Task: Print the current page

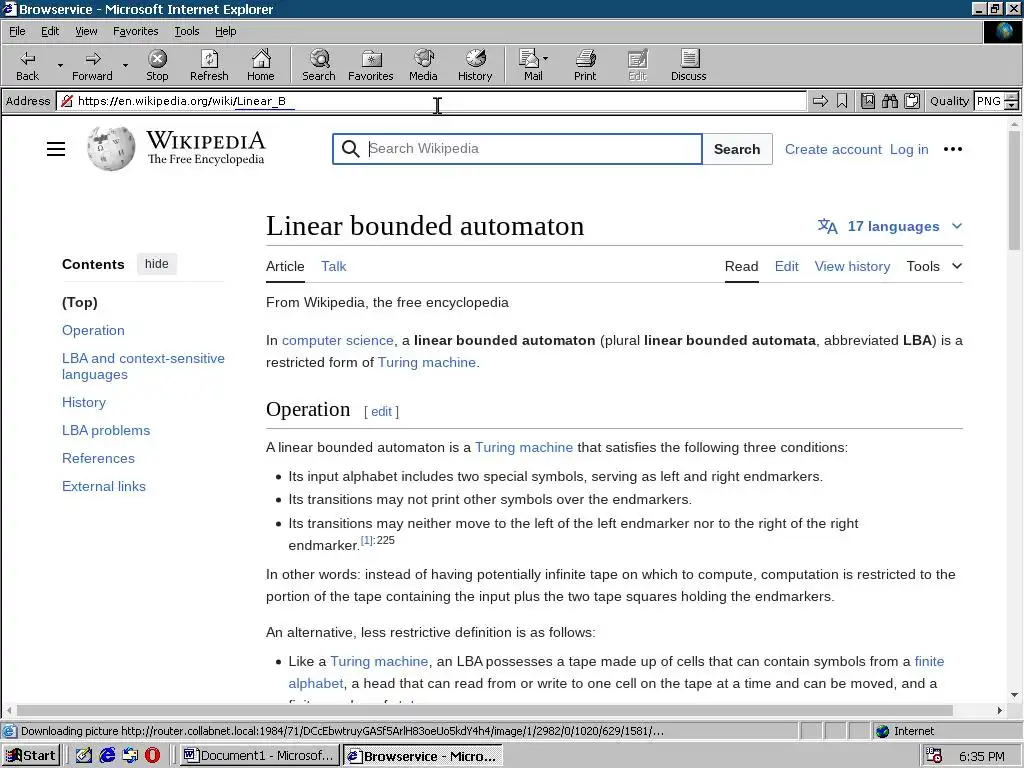Action: click(585, 65)
